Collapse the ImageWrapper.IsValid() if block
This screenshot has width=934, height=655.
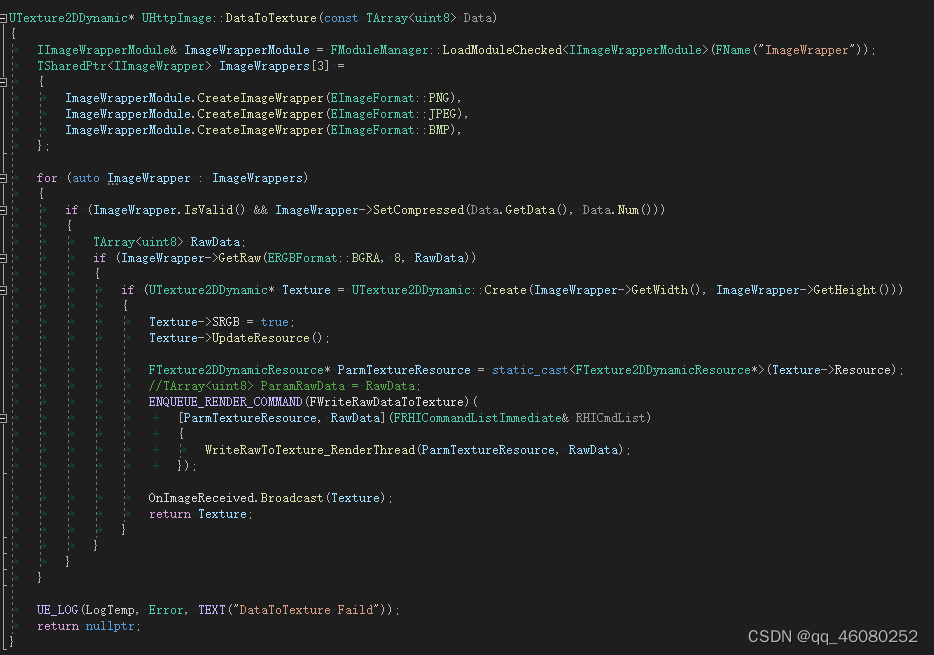coord(6,210)
